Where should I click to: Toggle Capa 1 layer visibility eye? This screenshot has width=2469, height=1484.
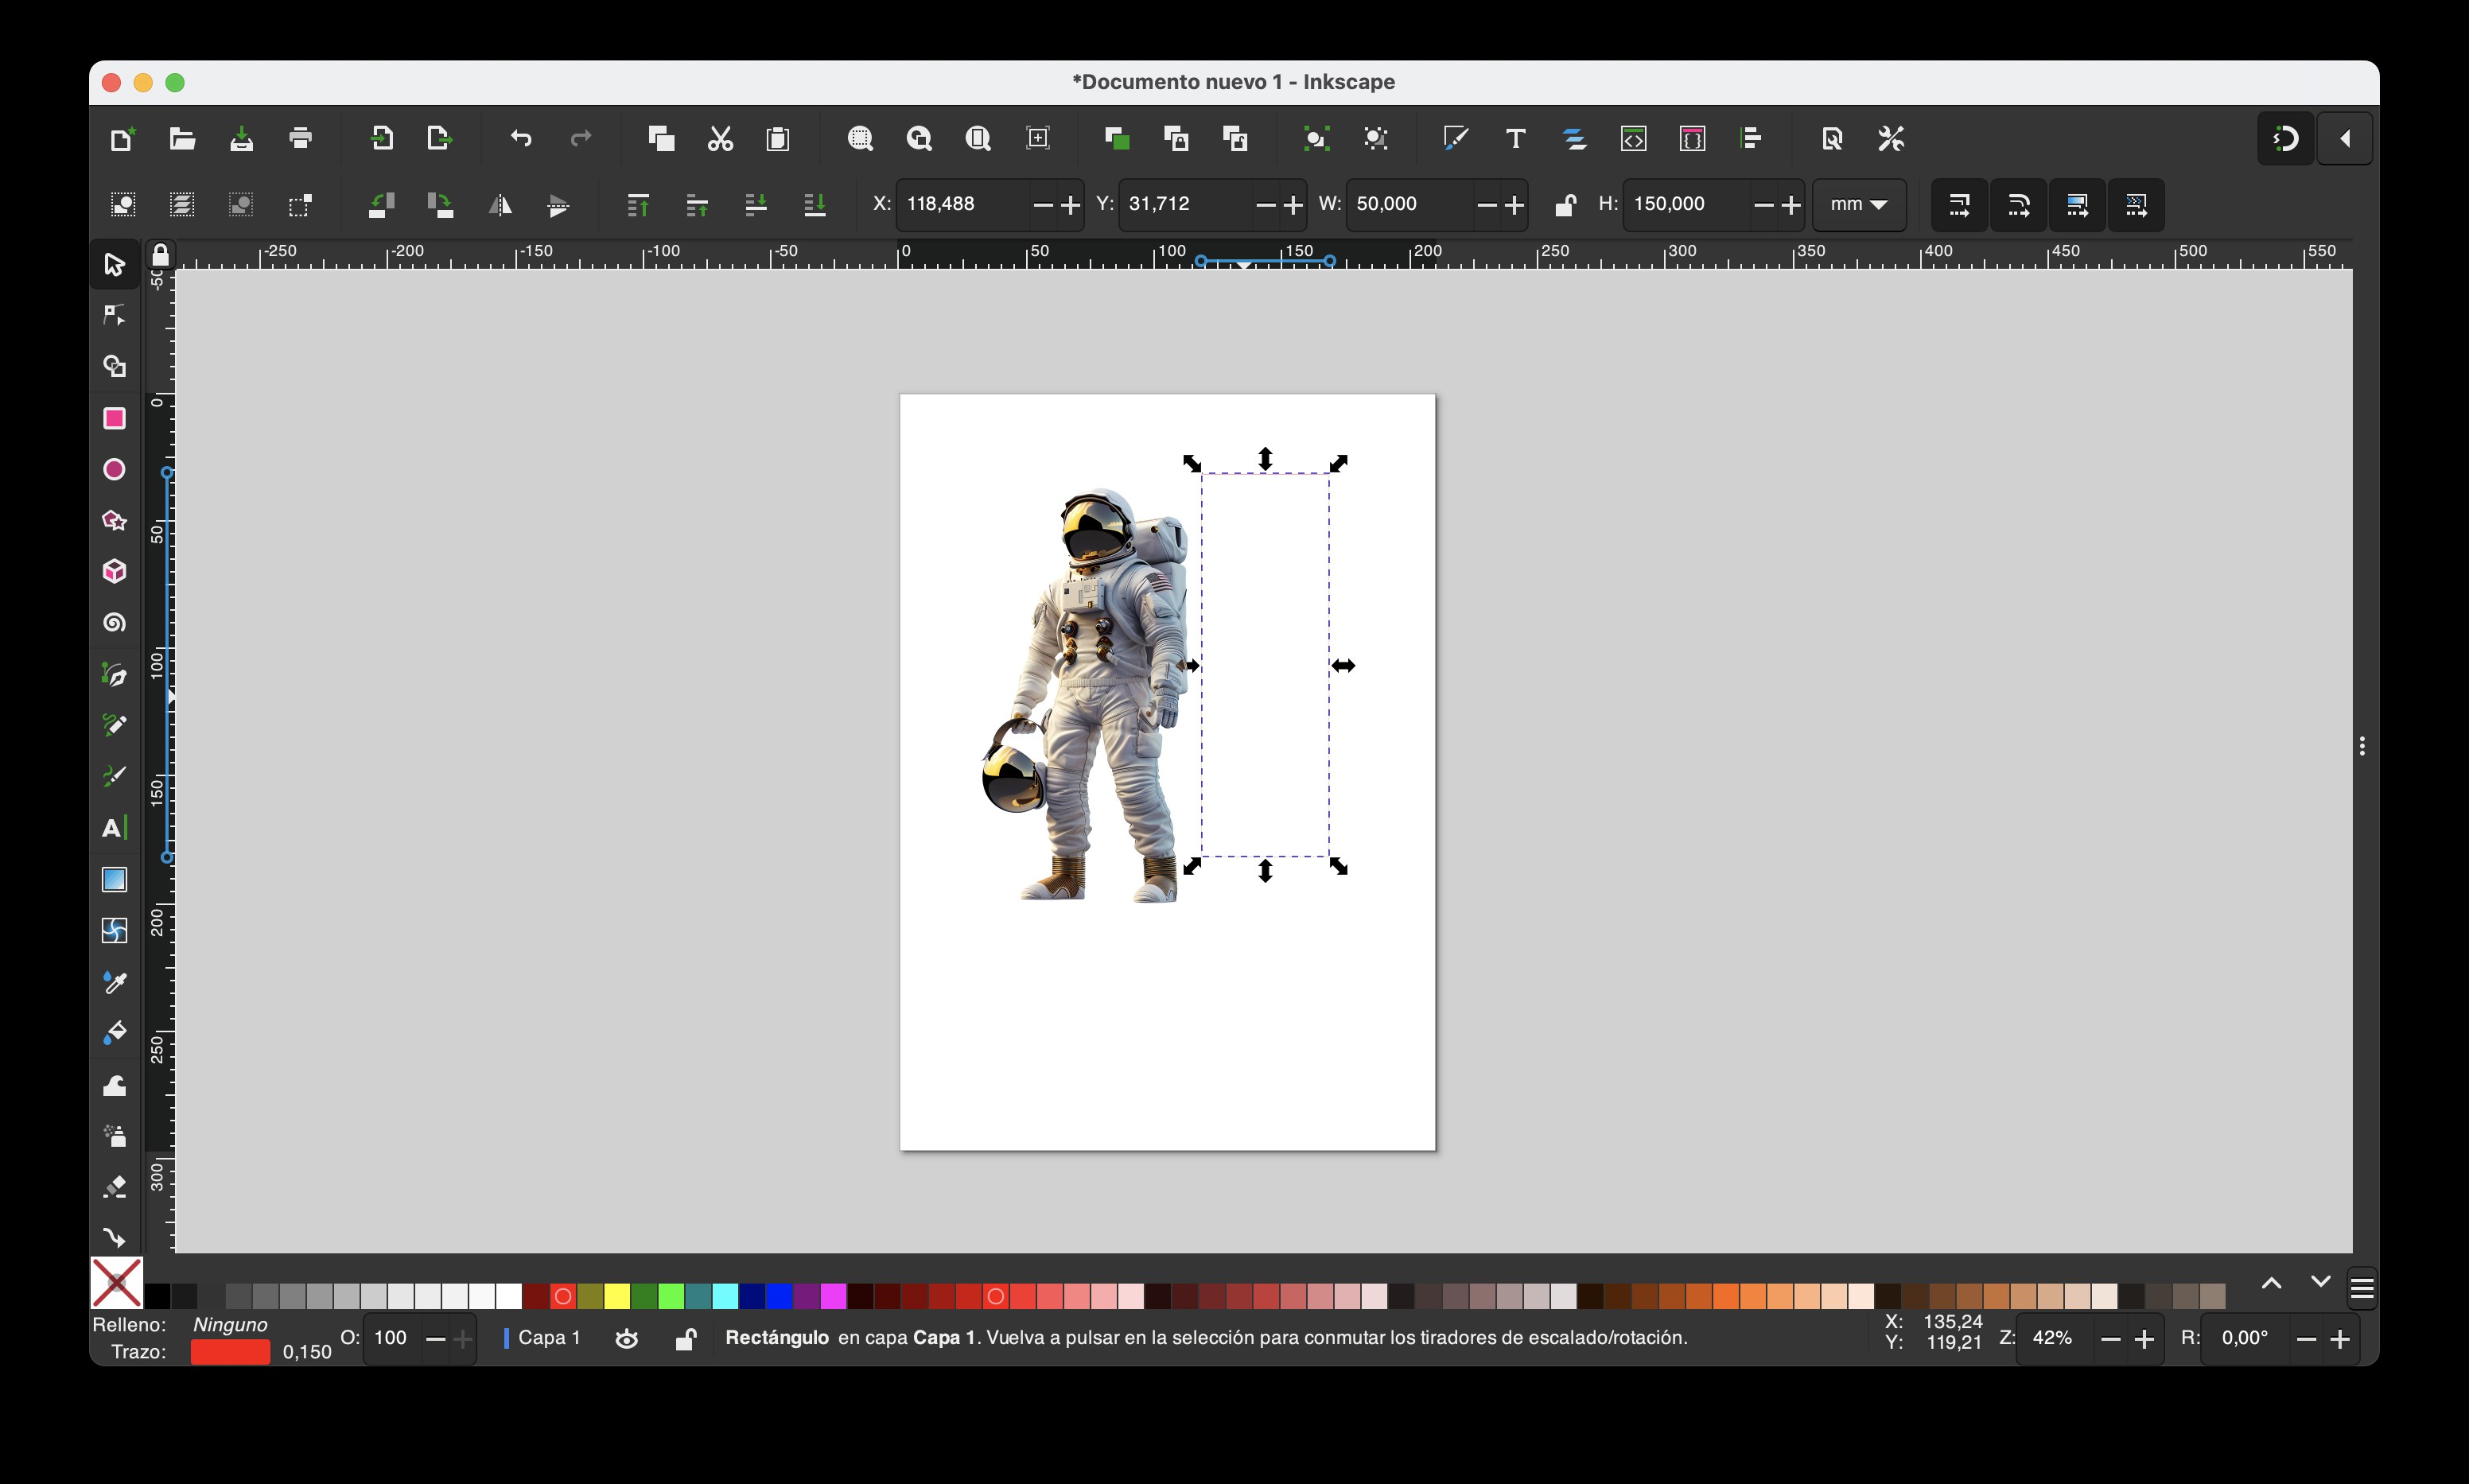[627, 1339]
